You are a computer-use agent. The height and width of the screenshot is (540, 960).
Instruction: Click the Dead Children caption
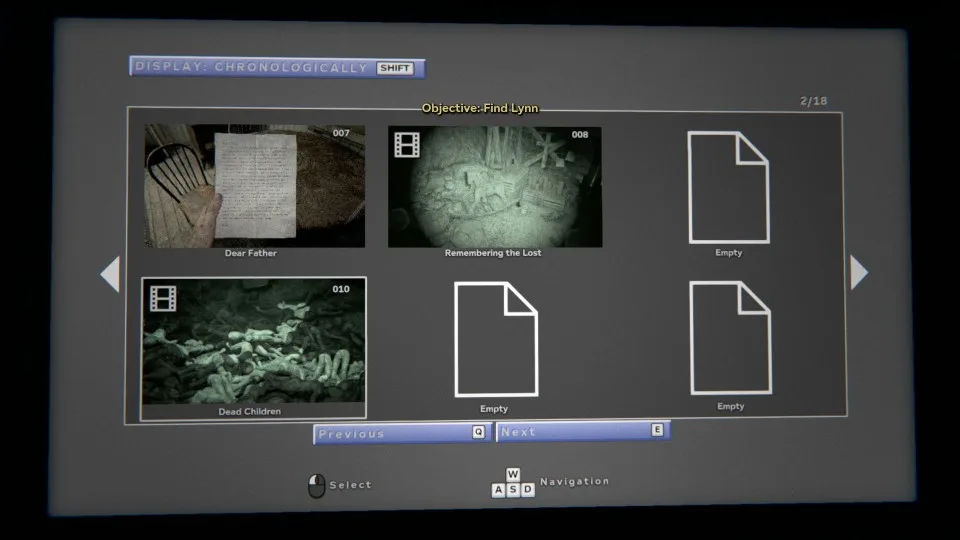click(250, 411)
